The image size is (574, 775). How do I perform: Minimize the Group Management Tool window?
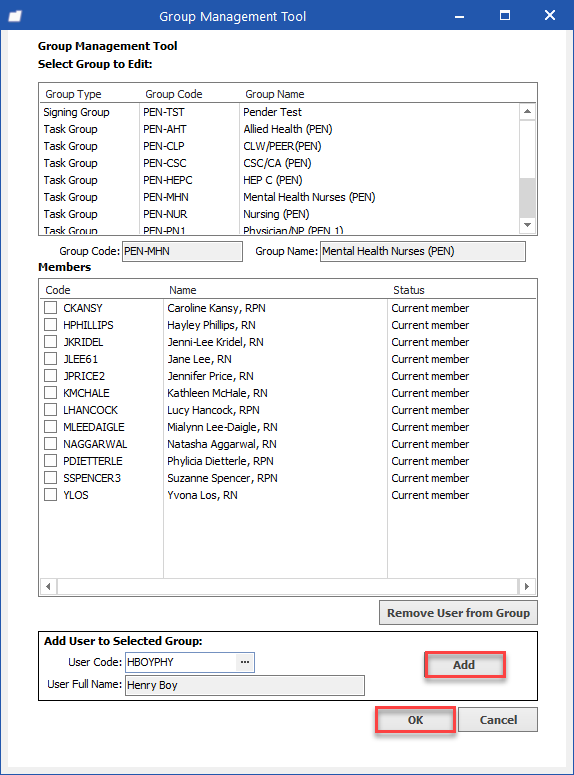point(459,16)
